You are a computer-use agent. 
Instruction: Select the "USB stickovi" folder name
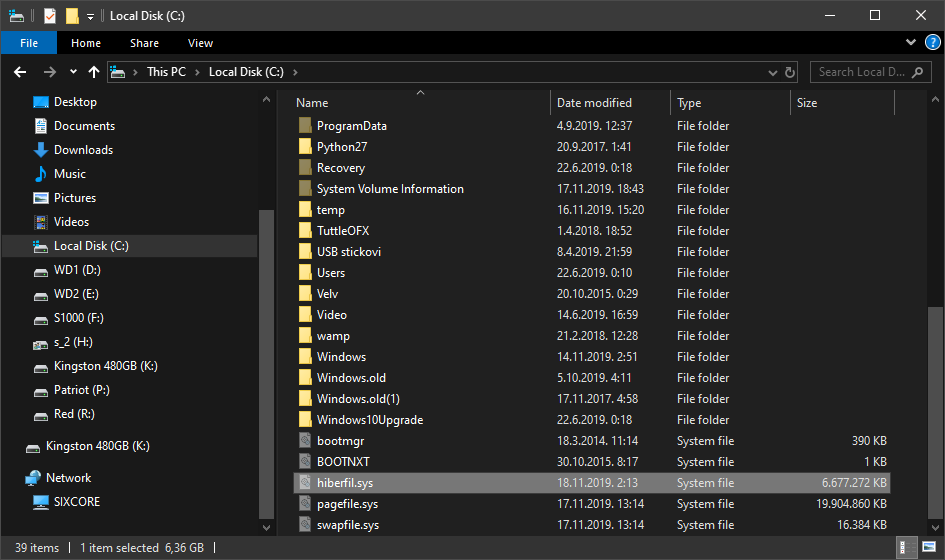(x=349, y=252)
